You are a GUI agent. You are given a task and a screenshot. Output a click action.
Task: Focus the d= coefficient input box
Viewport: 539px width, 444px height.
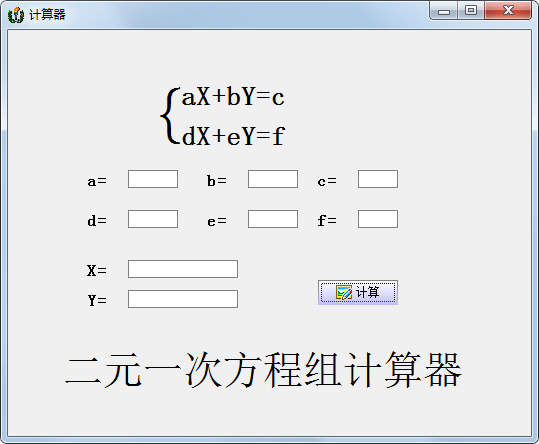click(153, 219)
